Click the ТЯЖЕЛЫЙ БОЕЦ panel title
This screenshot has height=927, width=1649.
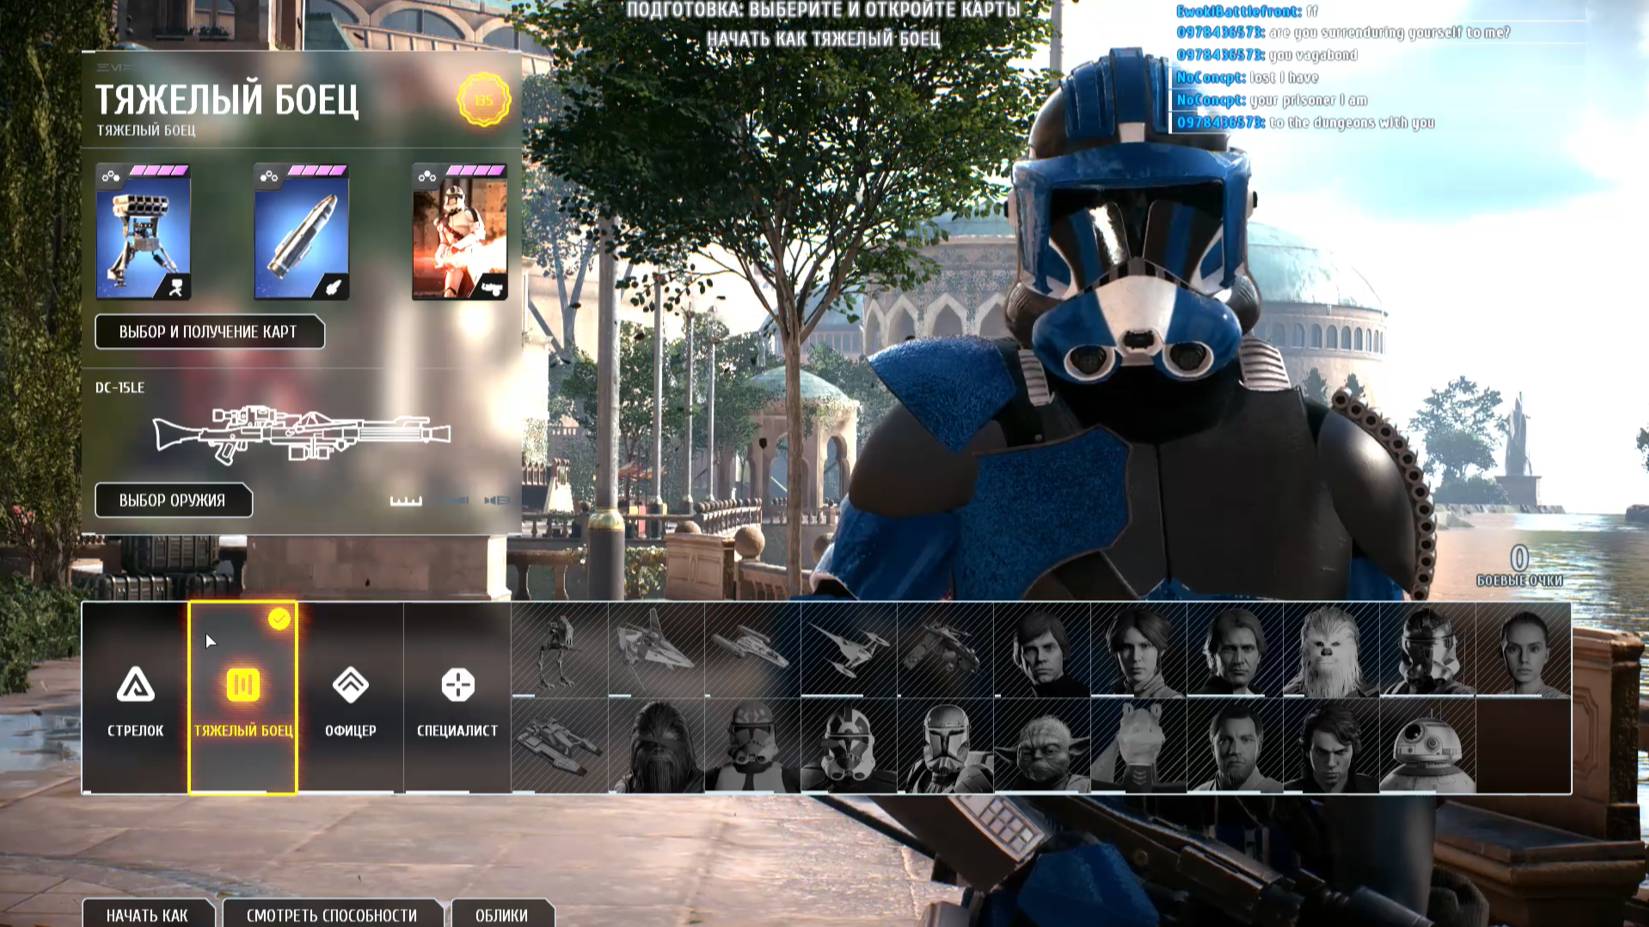coord(227,101)
